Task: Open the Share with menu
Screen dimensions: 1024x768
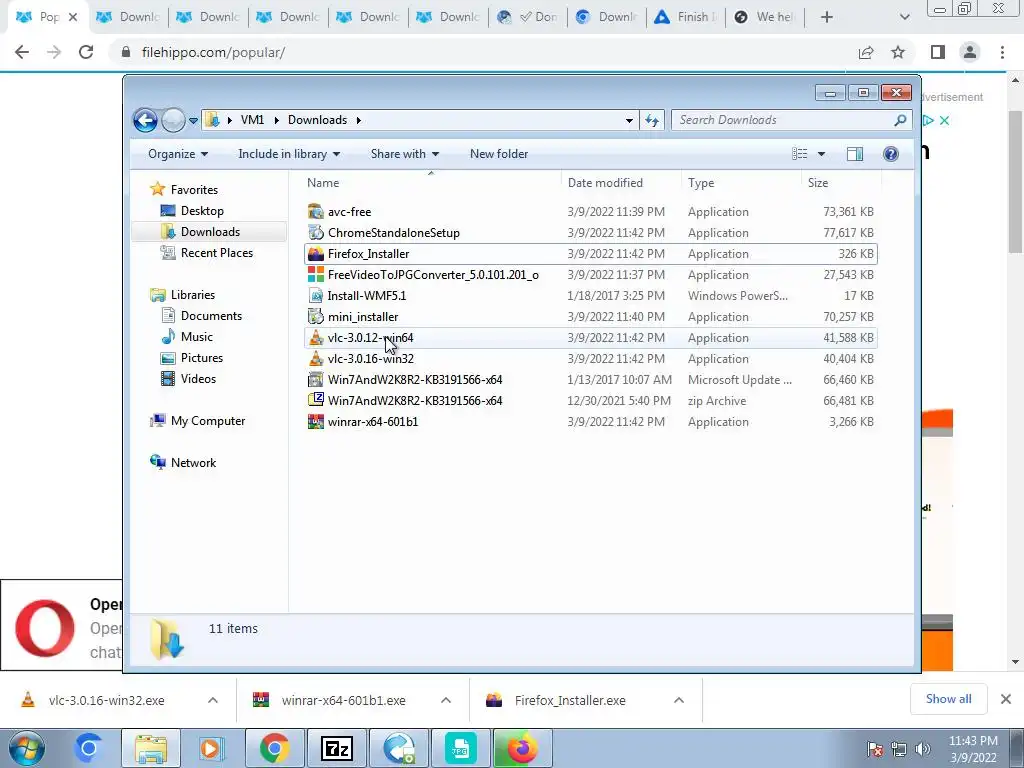Action: point(404,154)
